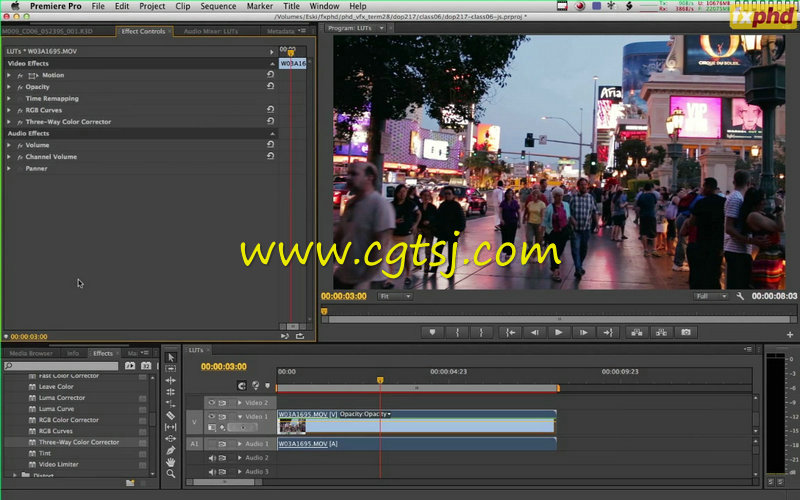800x500 pixels.
Task: Open the Apple menu
Action: pyautogui.click(x=15, y=6)
